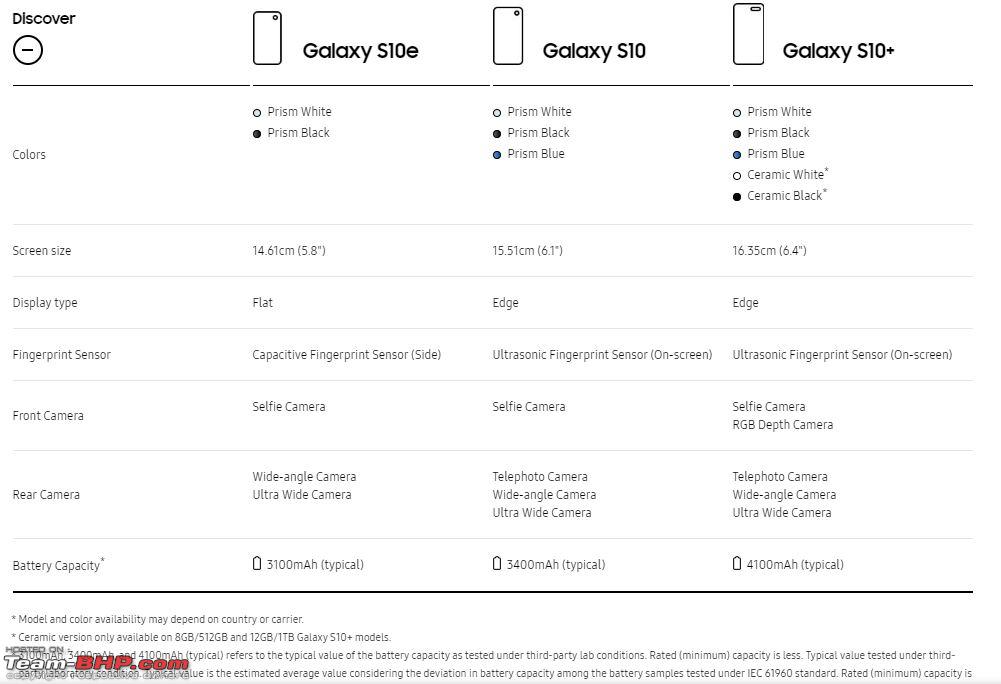Click the Galaxy S10 heading
Image resolution: width=1001 pixels, height=684 pixels.
pos(594,50)
